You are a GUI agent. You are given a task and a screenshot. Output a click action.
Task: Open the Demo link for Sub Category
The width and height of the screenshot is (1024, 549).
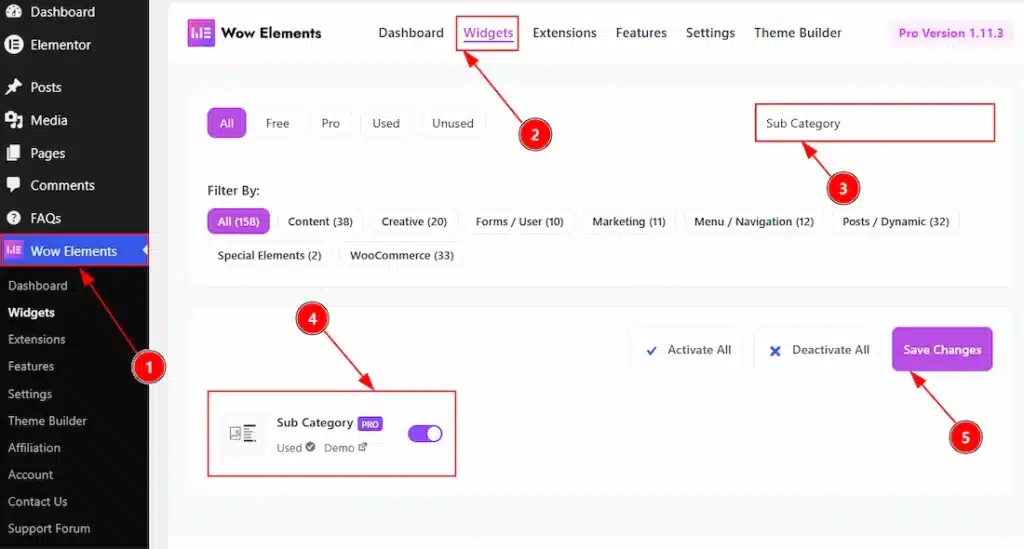click(x=345, y=448)
